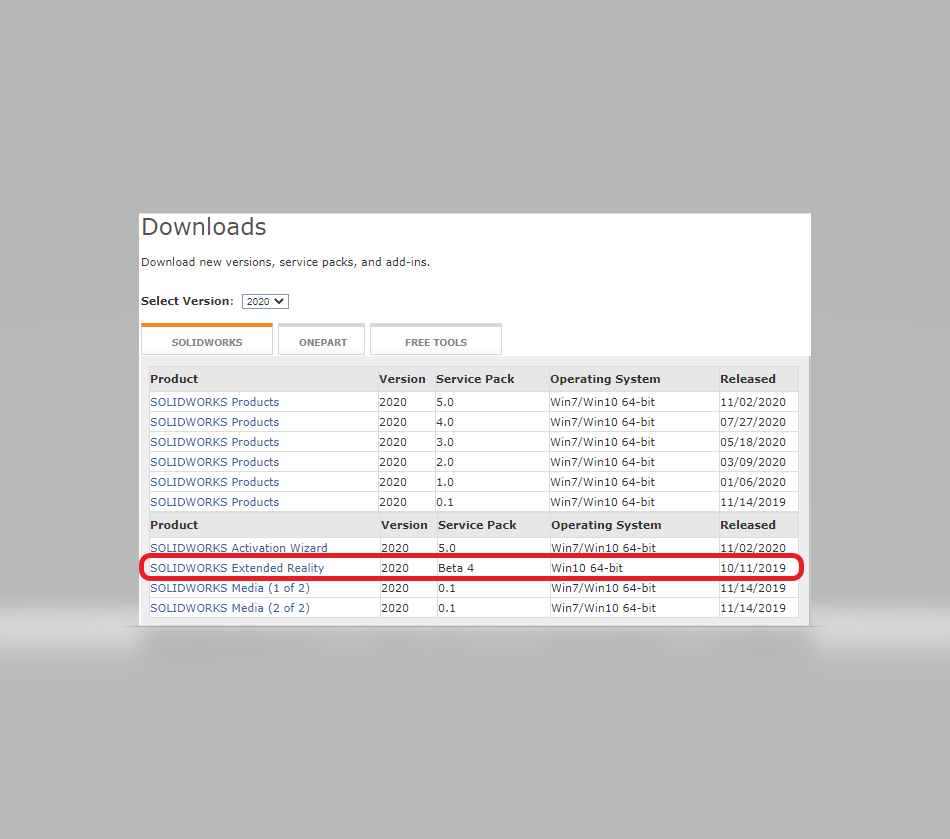Image resolution: width=950 pixels, height=839 pixels.
Task: Click the Released column header
Action: 748,378
